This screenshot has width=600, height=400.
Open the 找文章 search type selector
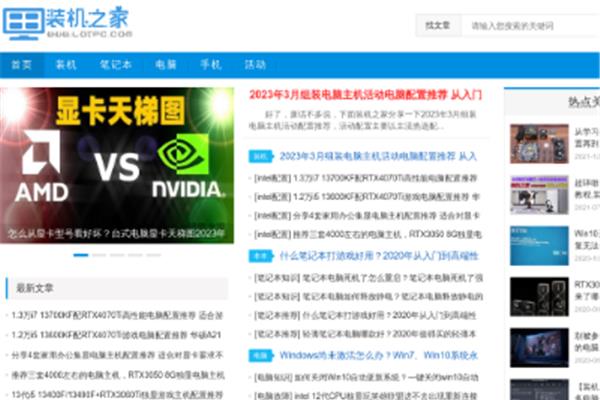(x=438, y=26)
